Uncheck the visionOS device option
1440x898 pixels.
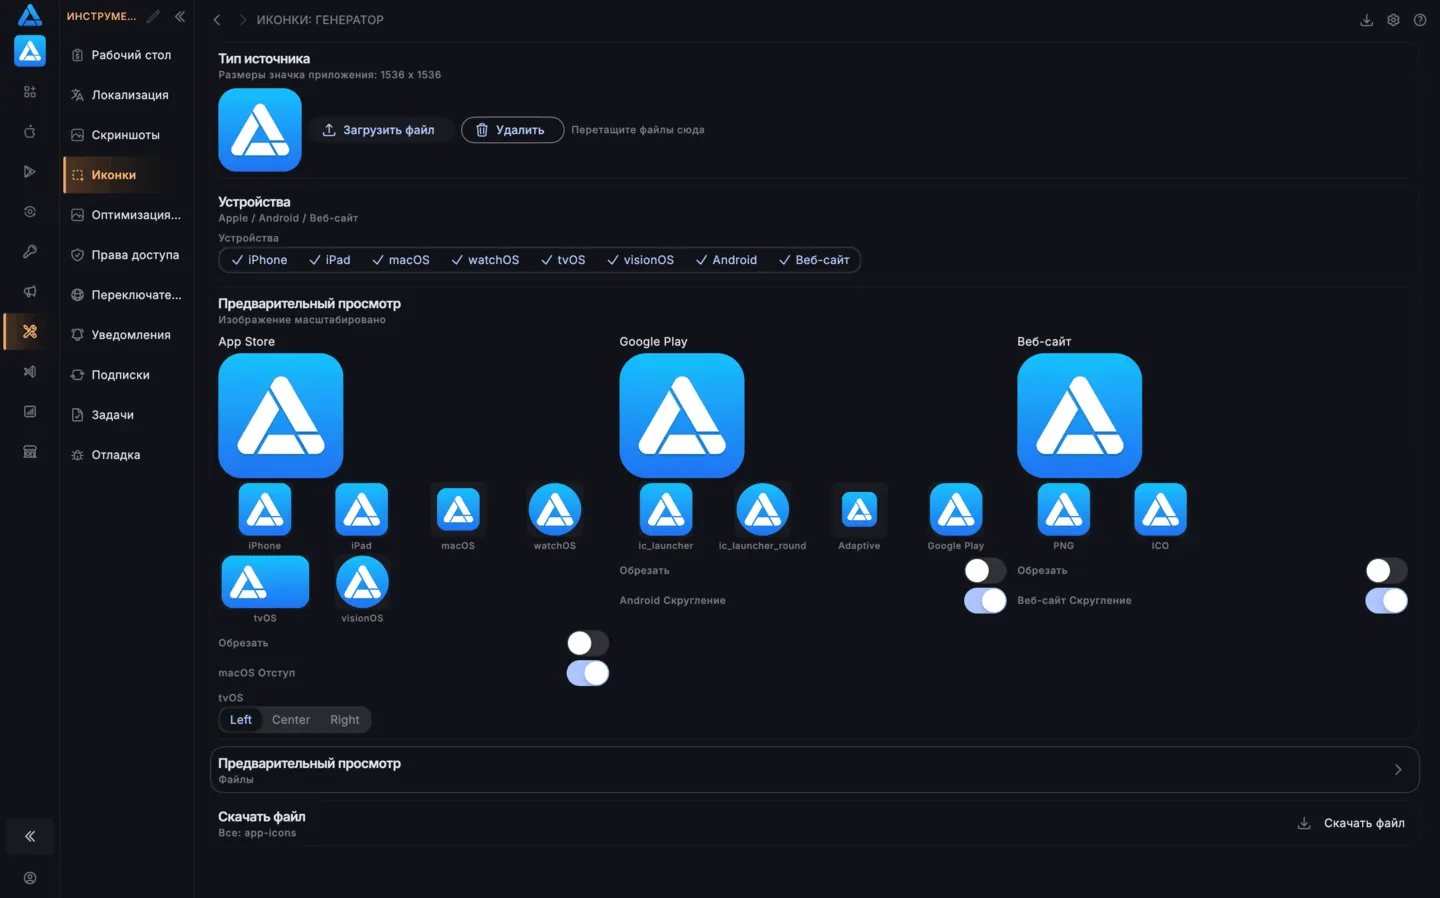(641, 260)
